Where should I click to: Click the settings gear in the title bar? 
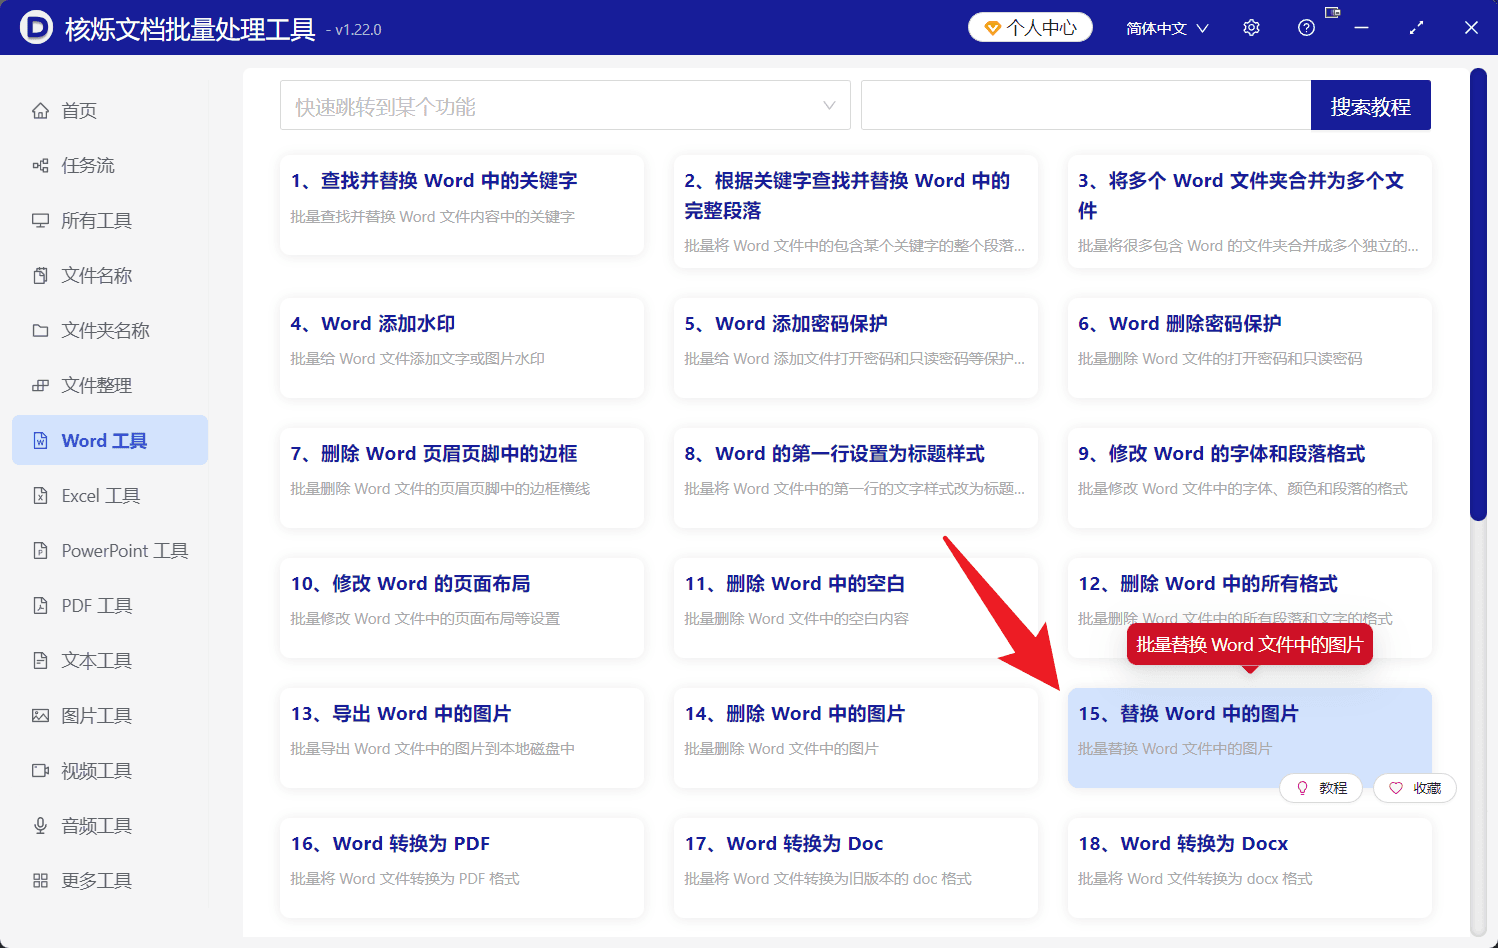point(1251,27)
